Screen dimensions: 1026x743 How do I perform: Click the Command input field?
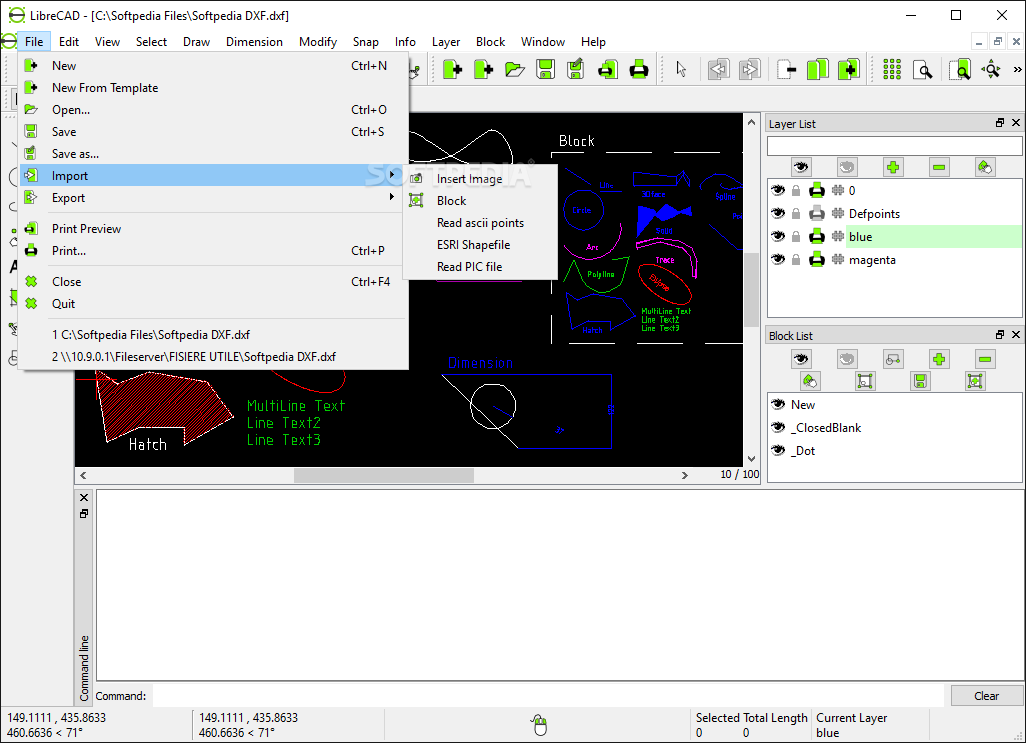click(548, 696)
